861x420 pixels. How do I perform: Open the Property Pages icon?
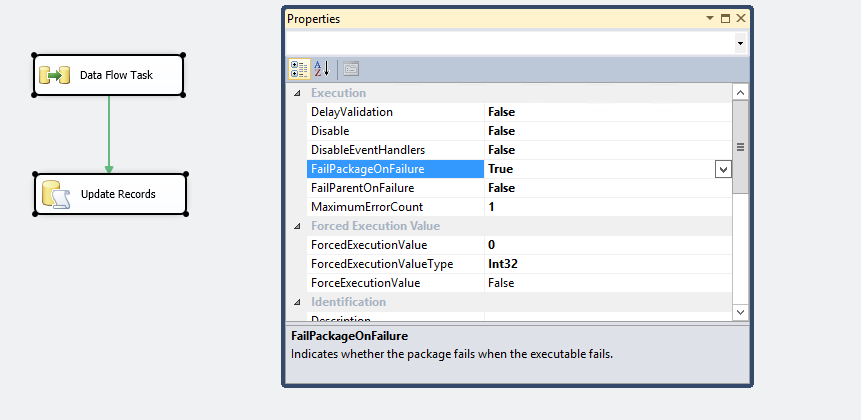click(351, 69)
